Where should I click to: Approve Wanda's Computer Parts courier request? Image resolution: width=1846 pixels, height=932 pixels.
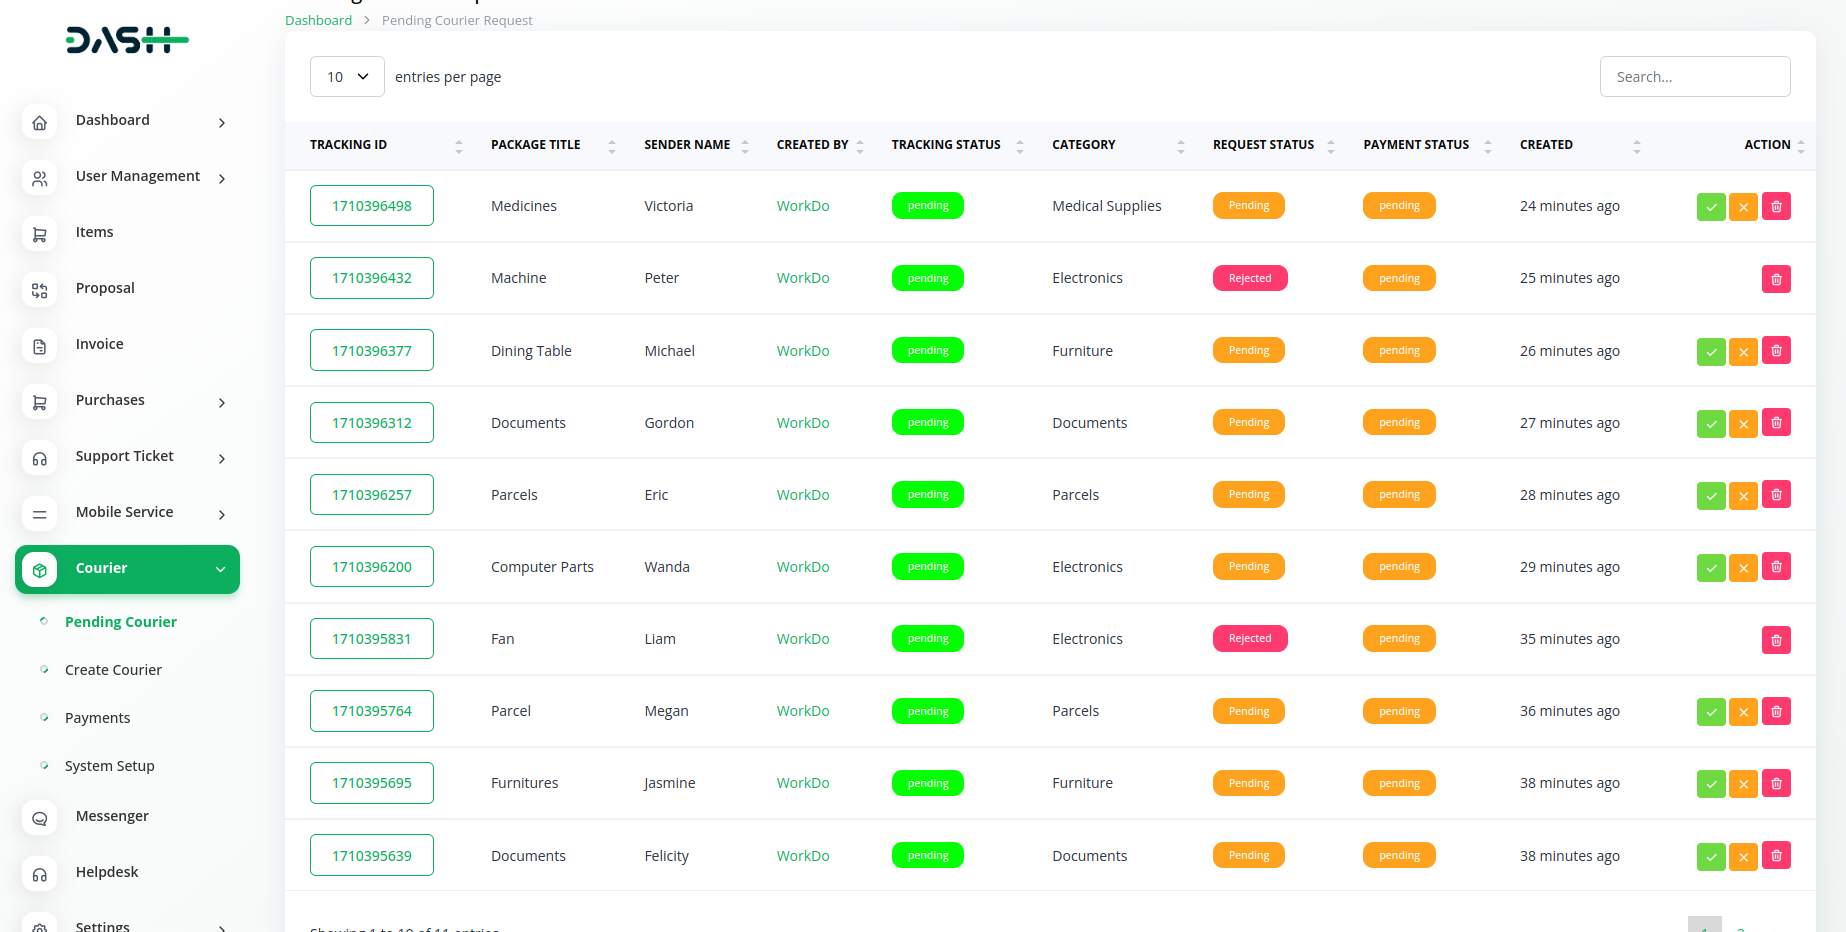(1711, 568)
